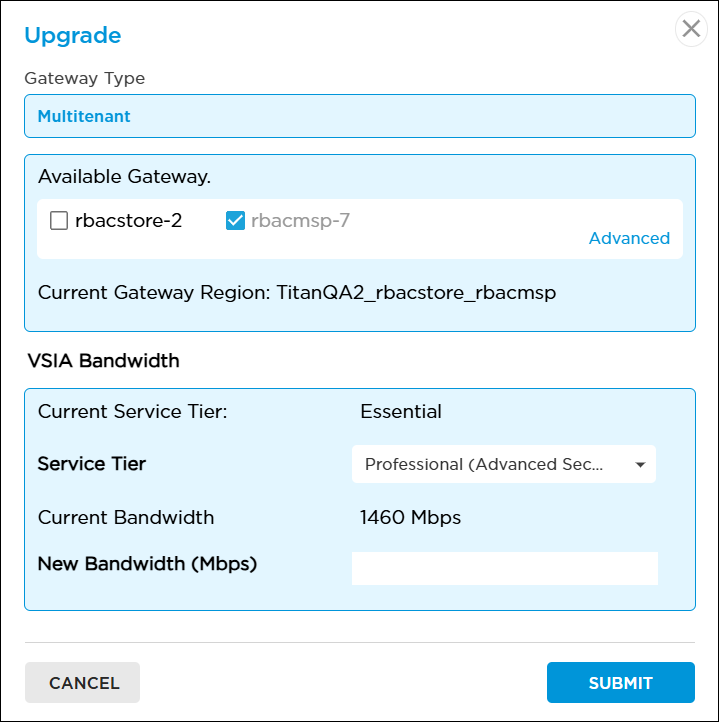The image size is (719, 722).
Task: Click the VSIA Bandwidth section heading
Action: (103, 361)
